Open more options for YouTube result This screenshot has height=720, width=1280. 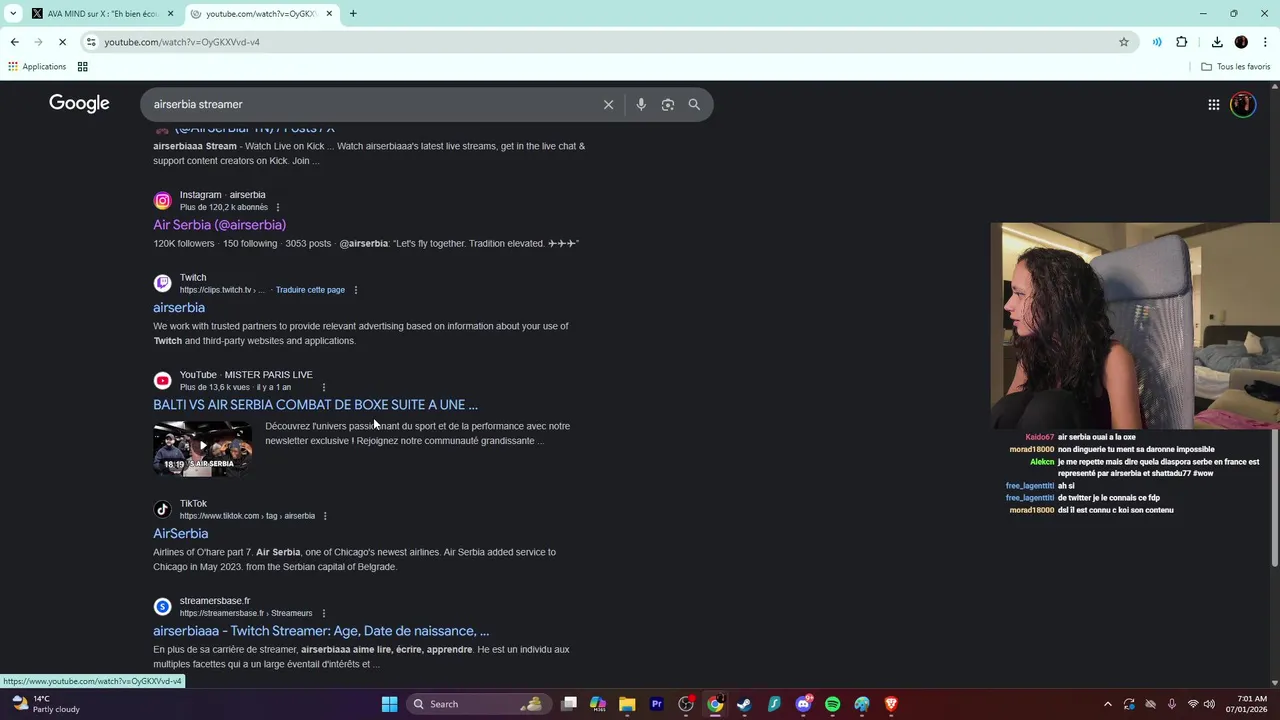324,387
